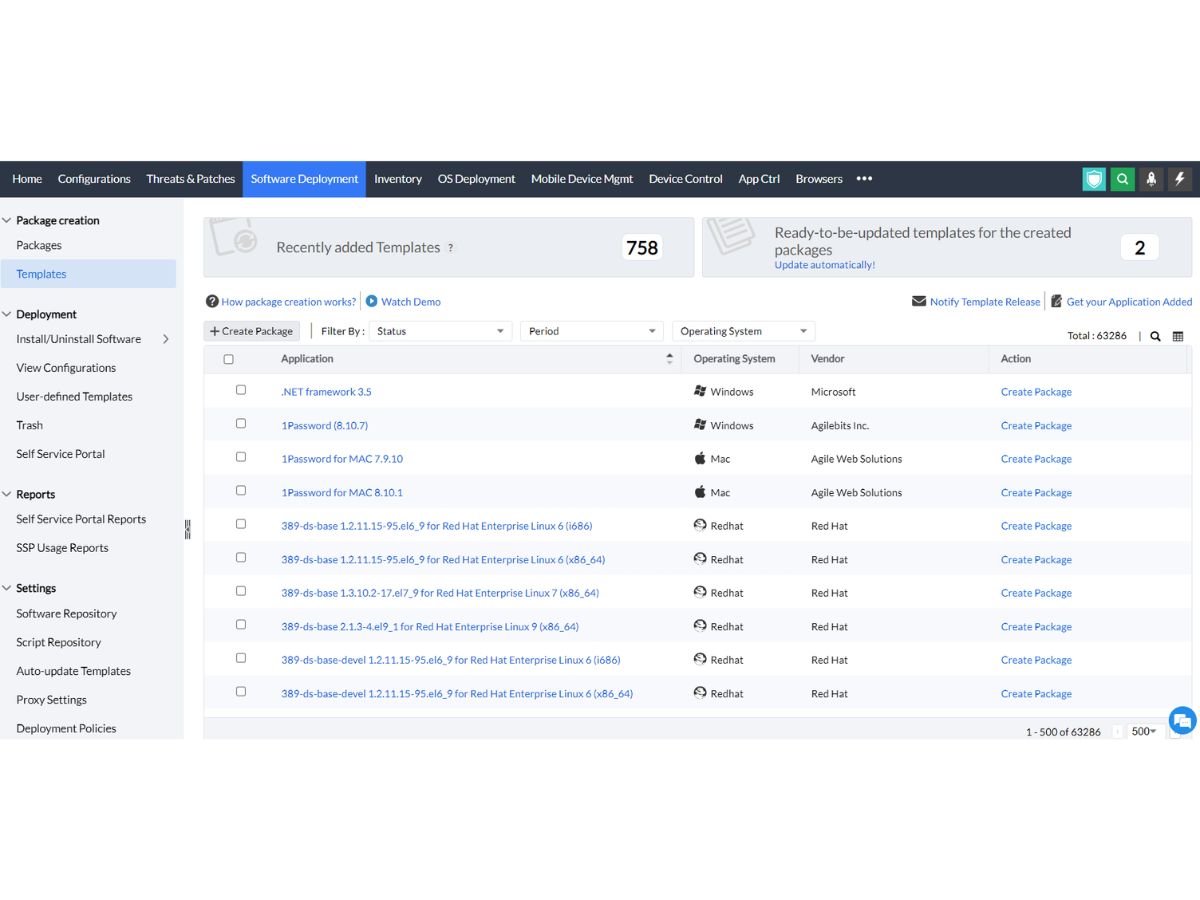Check the box for 389-ds-base 2.1.3-4.el9_1
This screenshot has height=900, width=1200.
(x=241, y=625)
